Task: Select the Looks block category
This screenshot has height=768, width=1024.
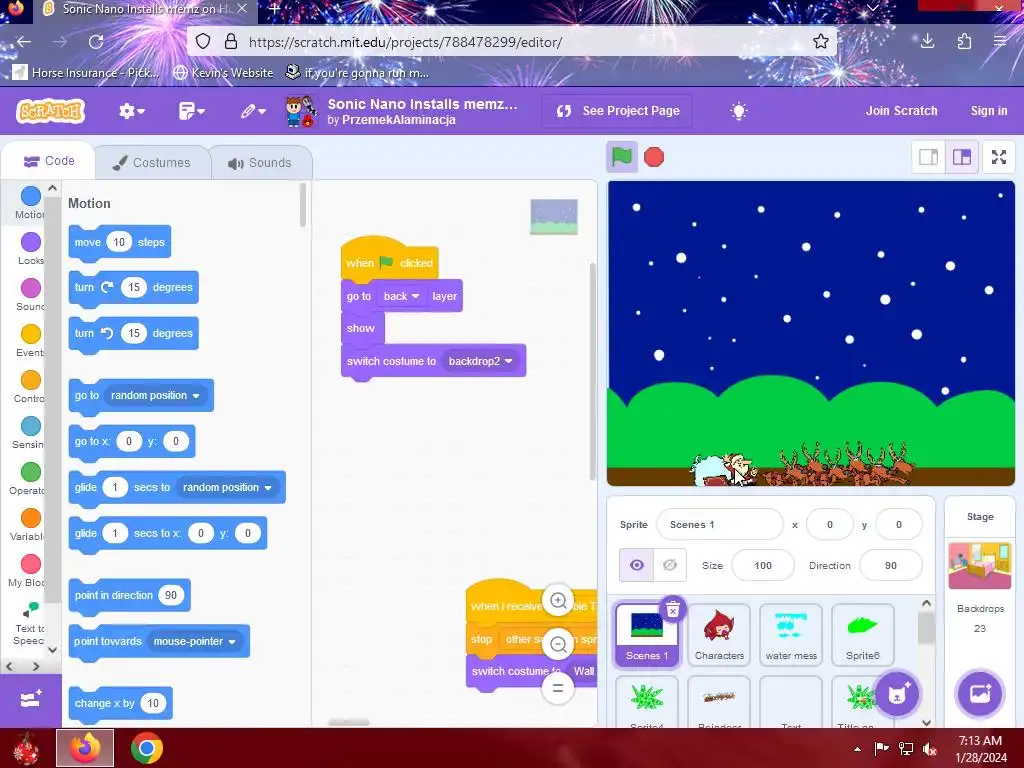Action: click(x=30, y=249)
